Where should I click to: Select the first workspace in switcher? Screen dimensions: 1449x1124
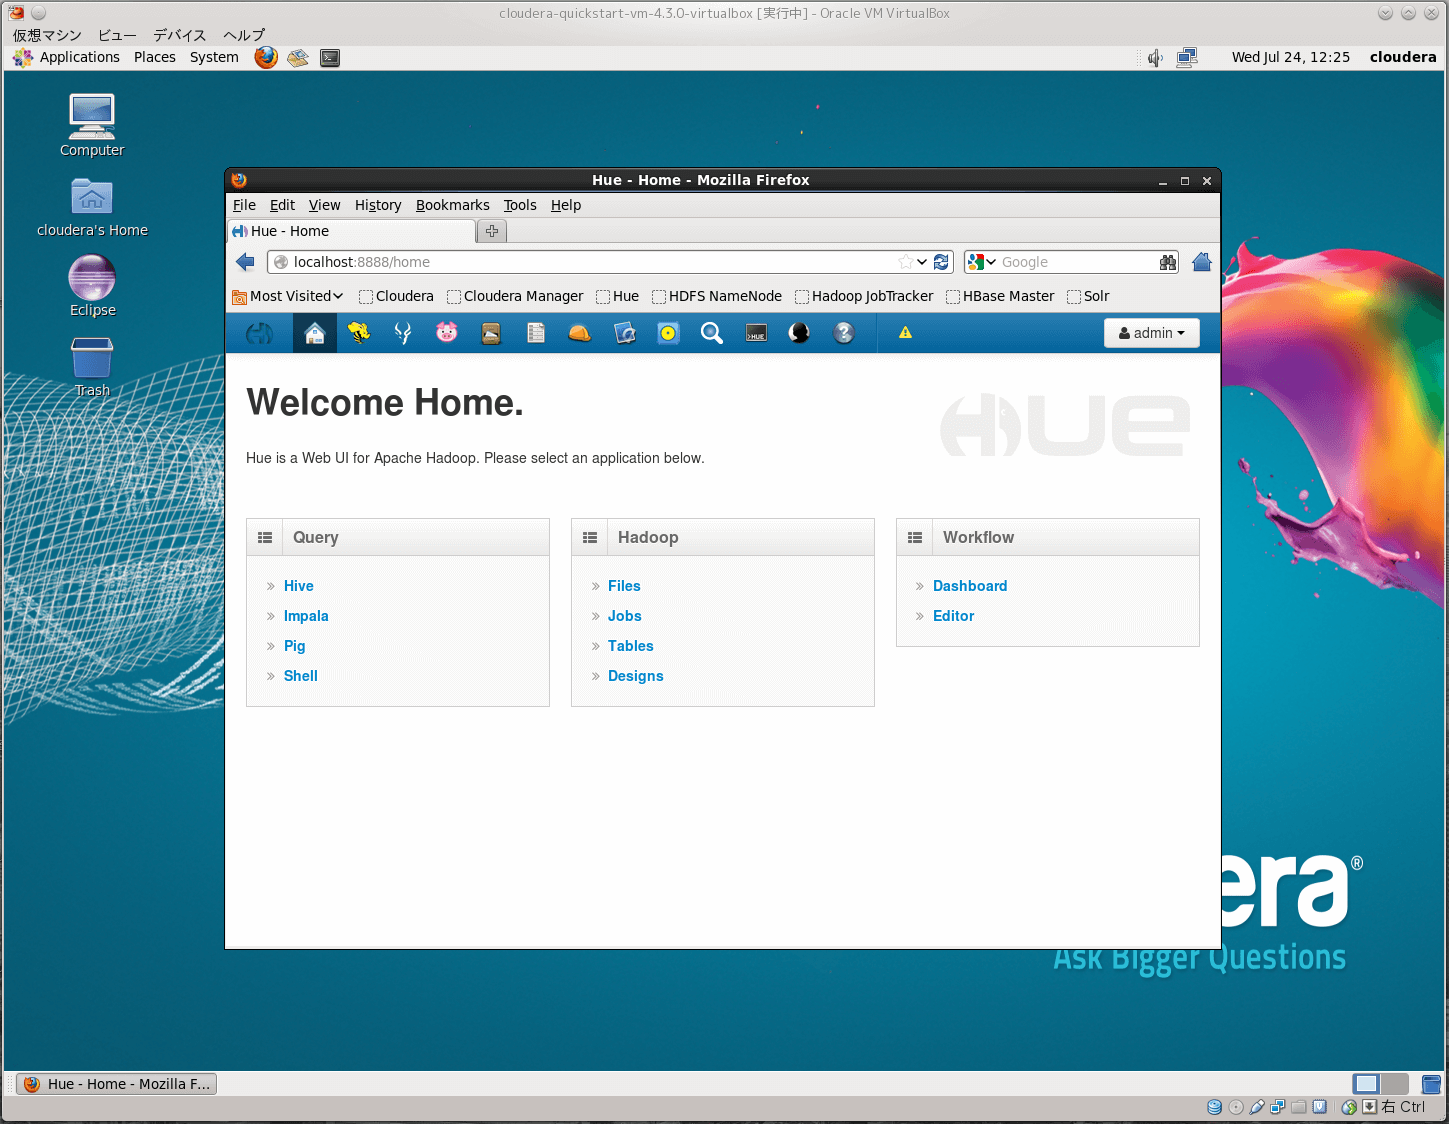1366,1084
